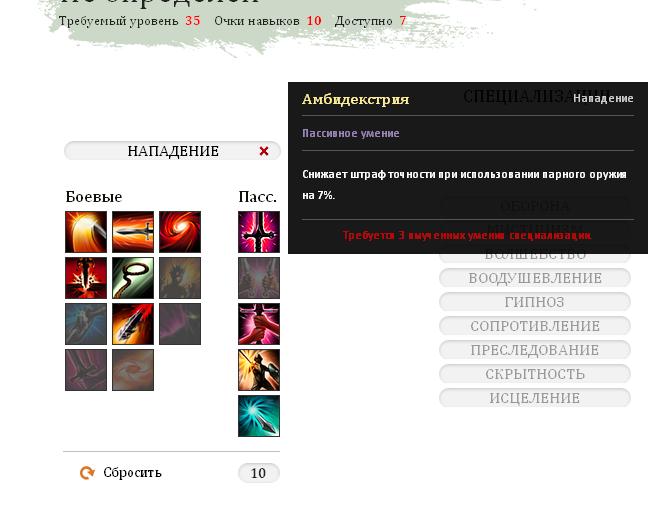This screenshot has width=663, height=530.
Task: Choose the СОПРОТИВЛЕНИЕ specialization
Action: click(535, 326)
